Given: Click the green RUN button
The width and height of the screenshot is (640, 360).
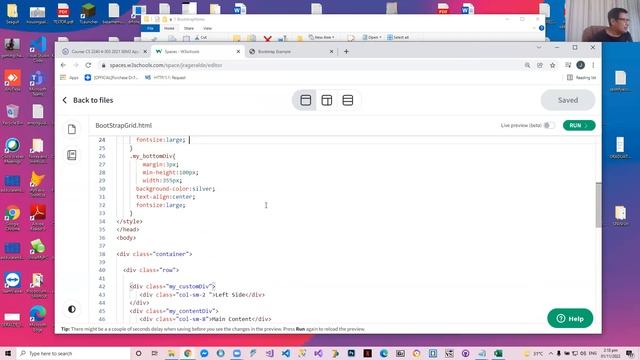Looking at the screenshot, I should coord(579,125).
